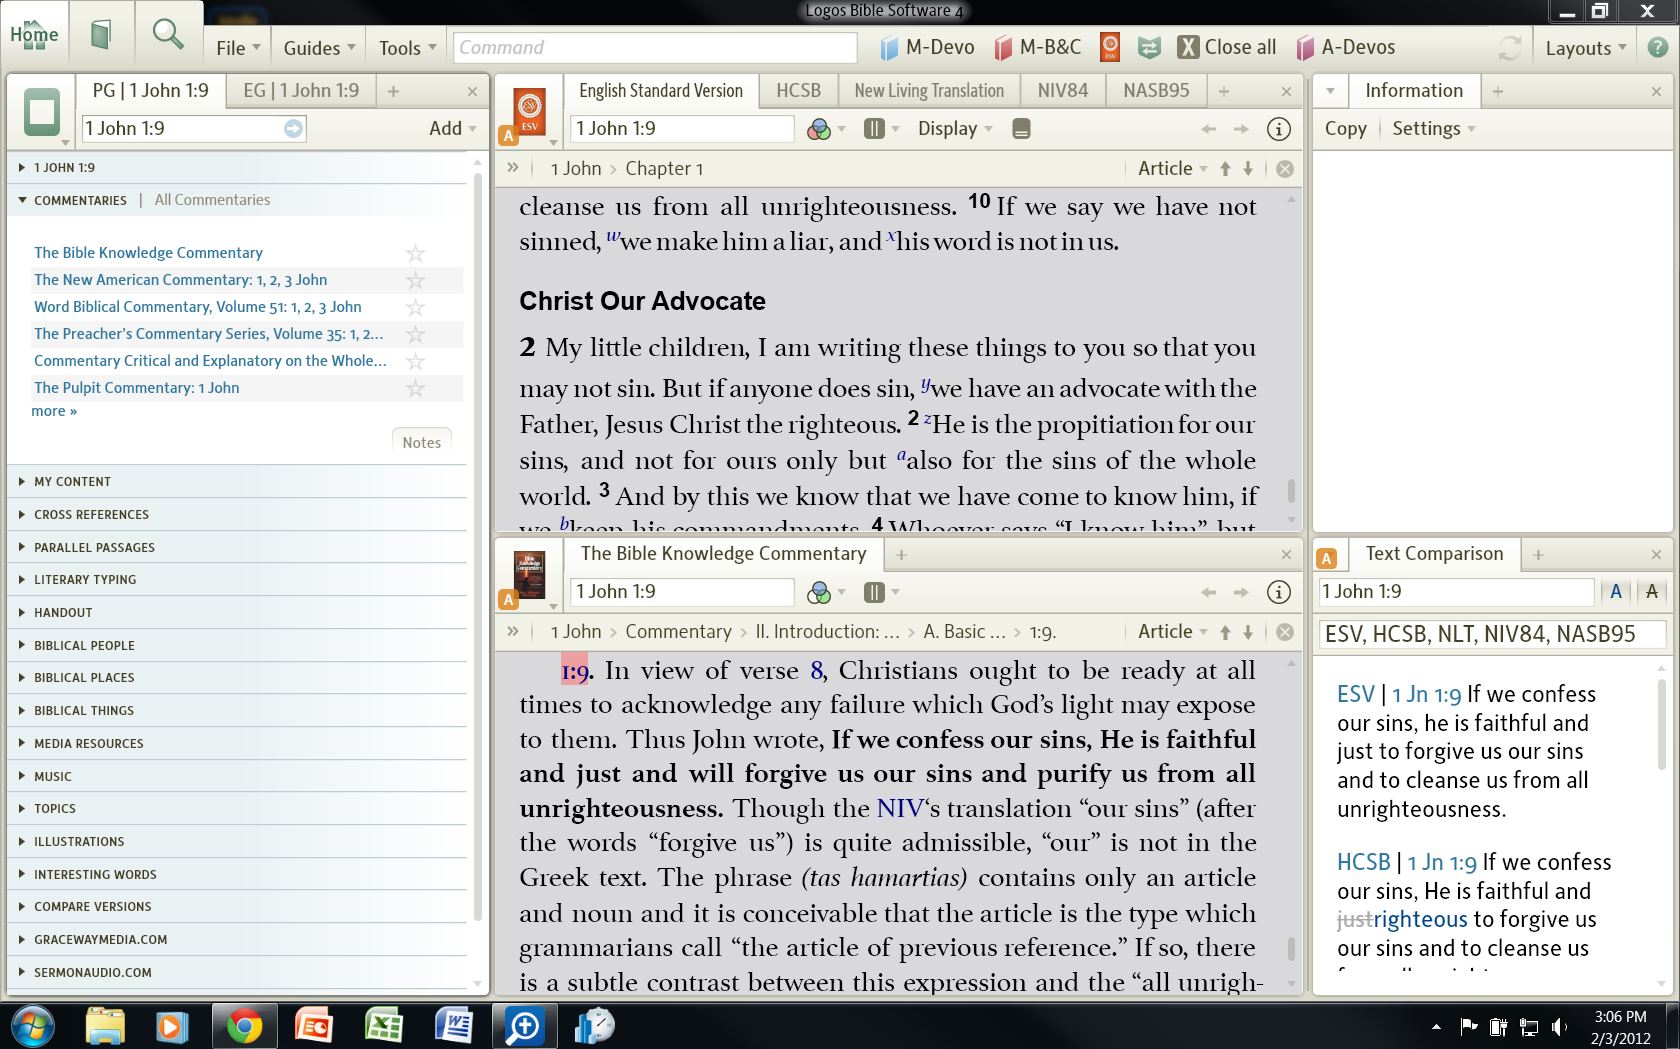The width and height of the screenshot is (1680, 1049).
Task: Toggle the A show-differences button in Text Comparison
Action: point(1616,592)
